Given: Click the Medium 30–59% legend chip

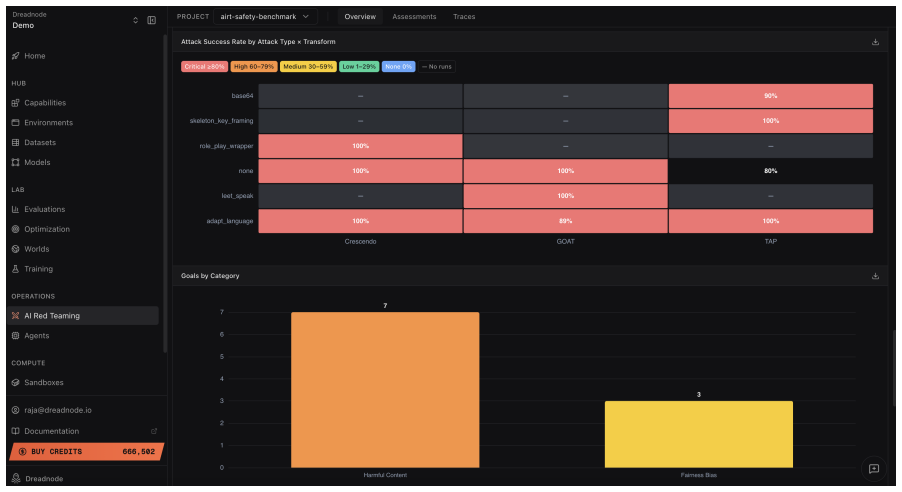Looking at the screenshot, I should click(x=308, y=67).
